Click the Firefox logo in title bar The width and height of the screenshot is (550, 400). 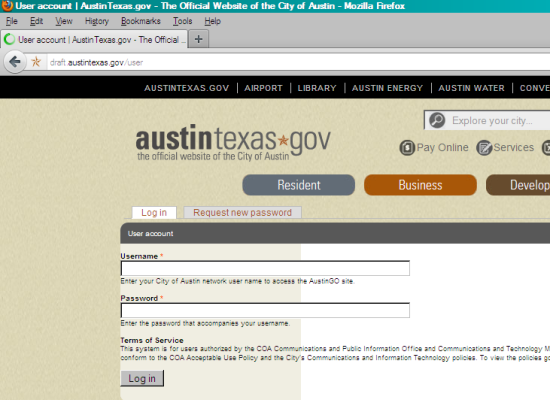pyautogui.click(x=7, y=6)
